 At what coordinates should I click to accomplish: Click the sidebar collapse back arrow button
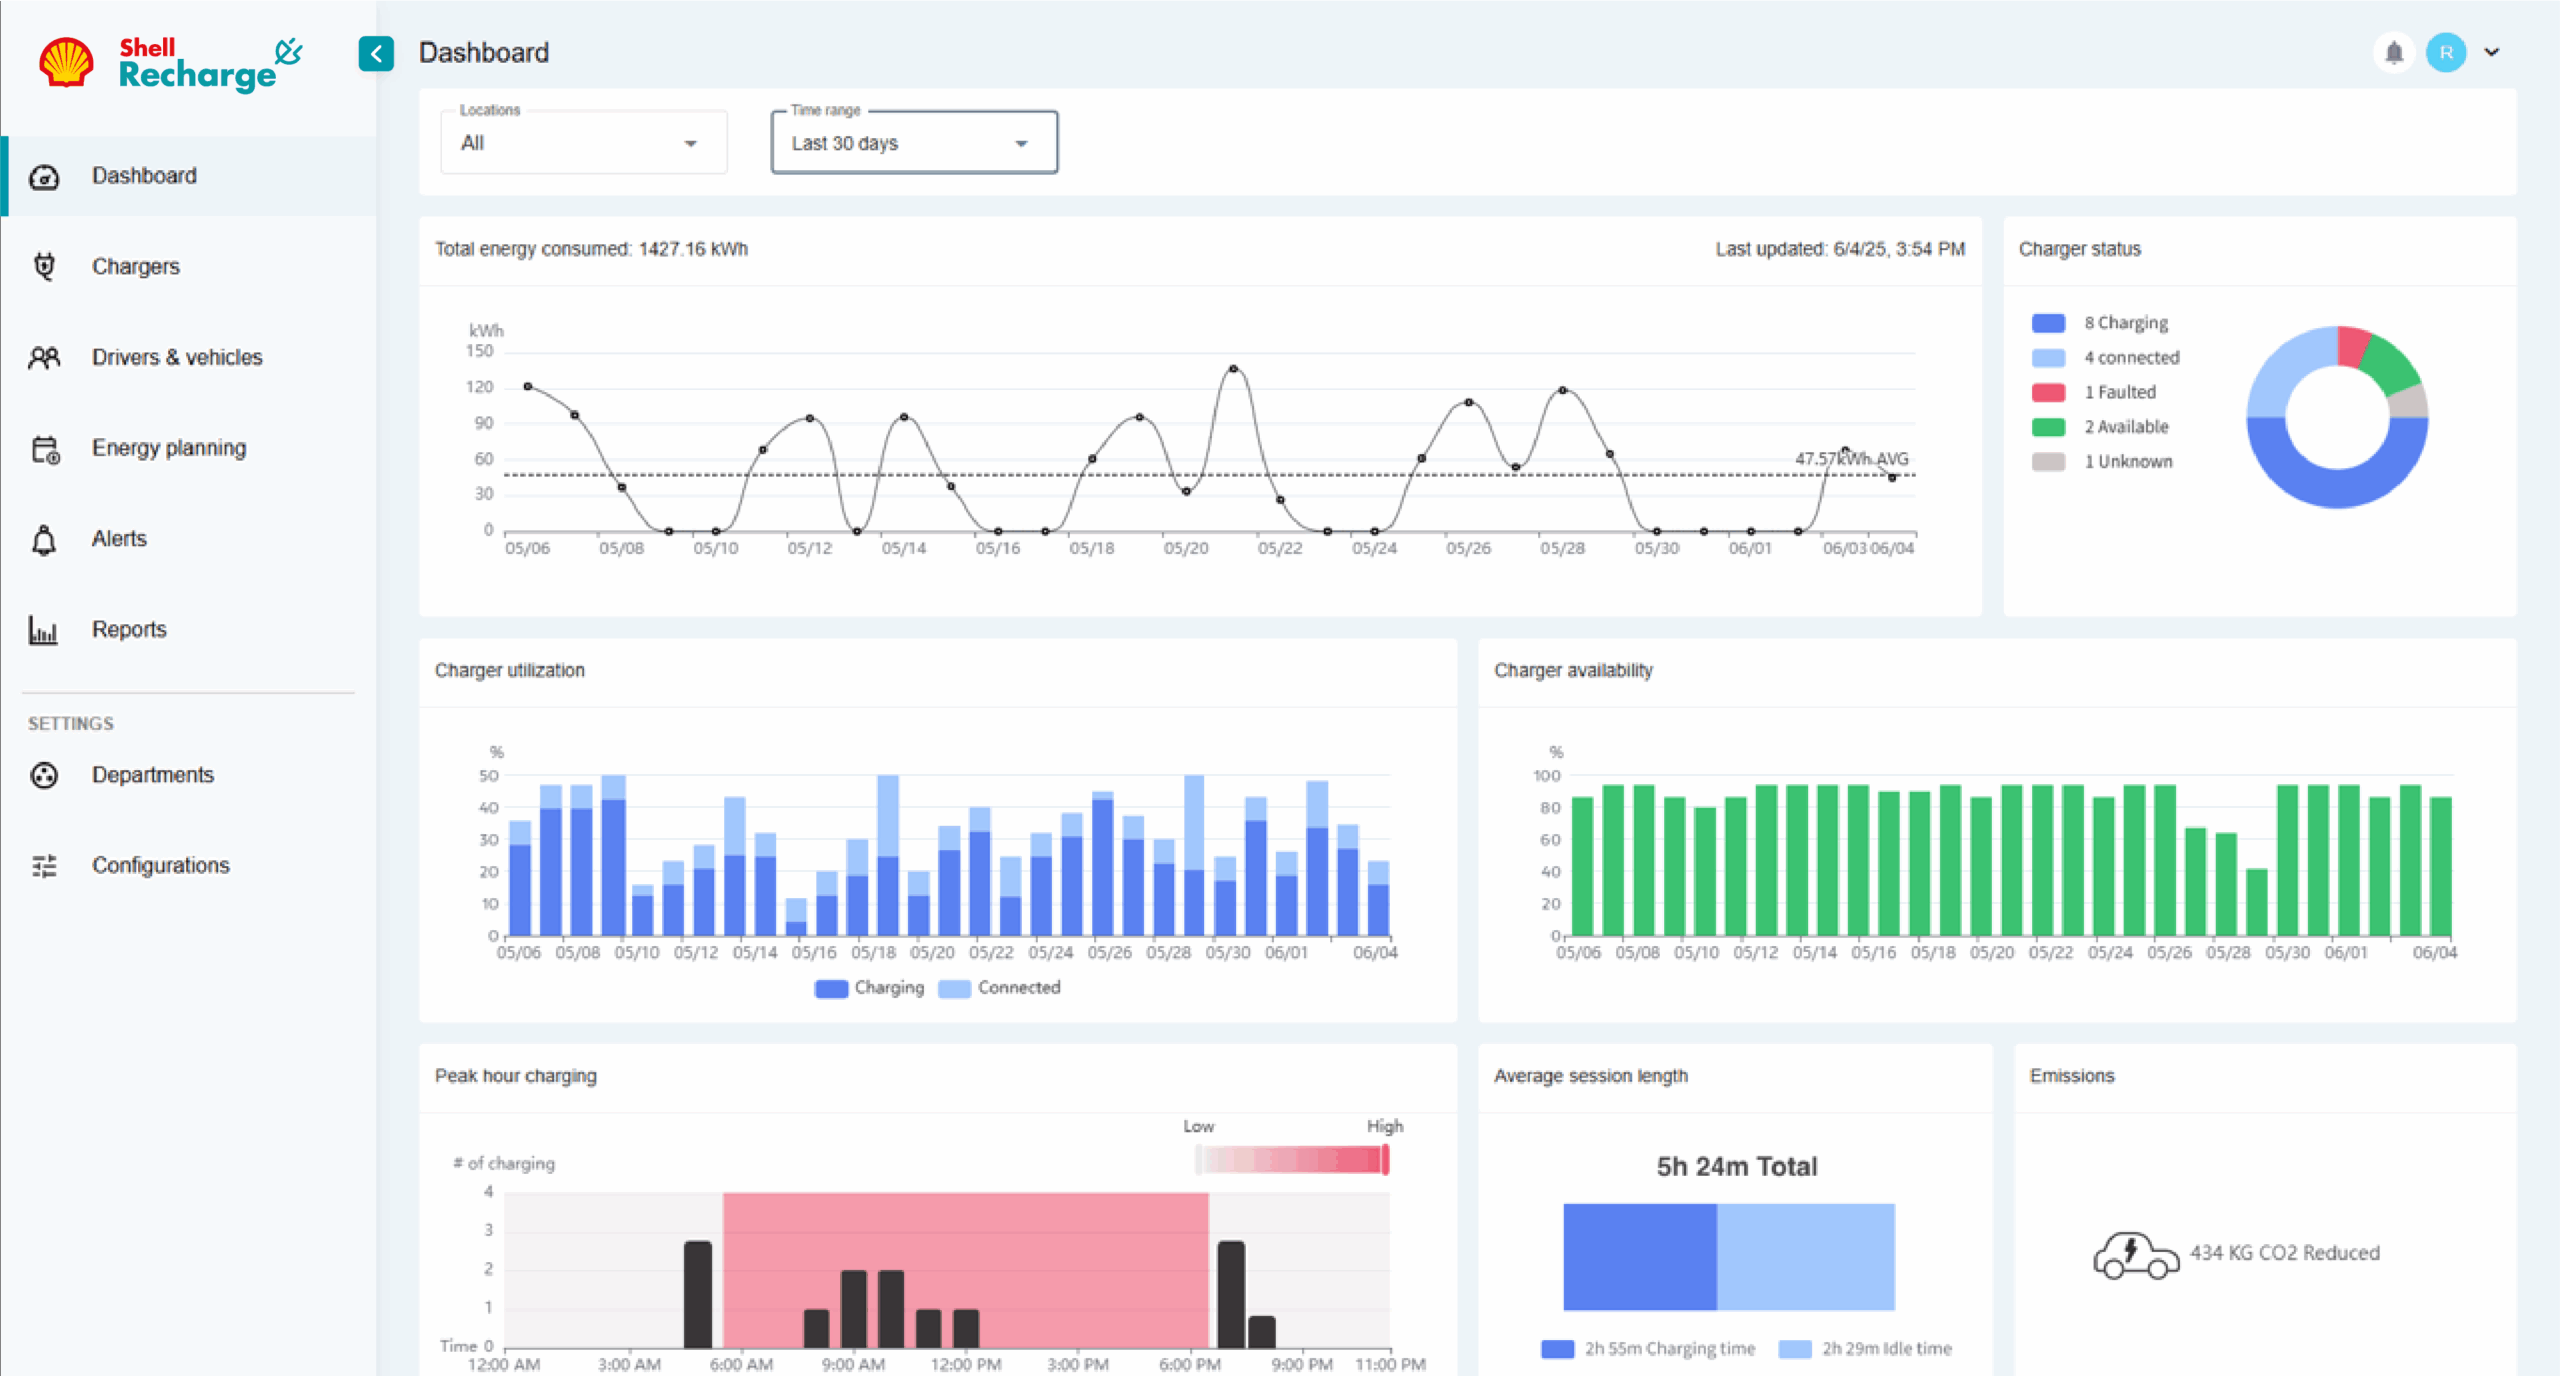click(376, 55)
